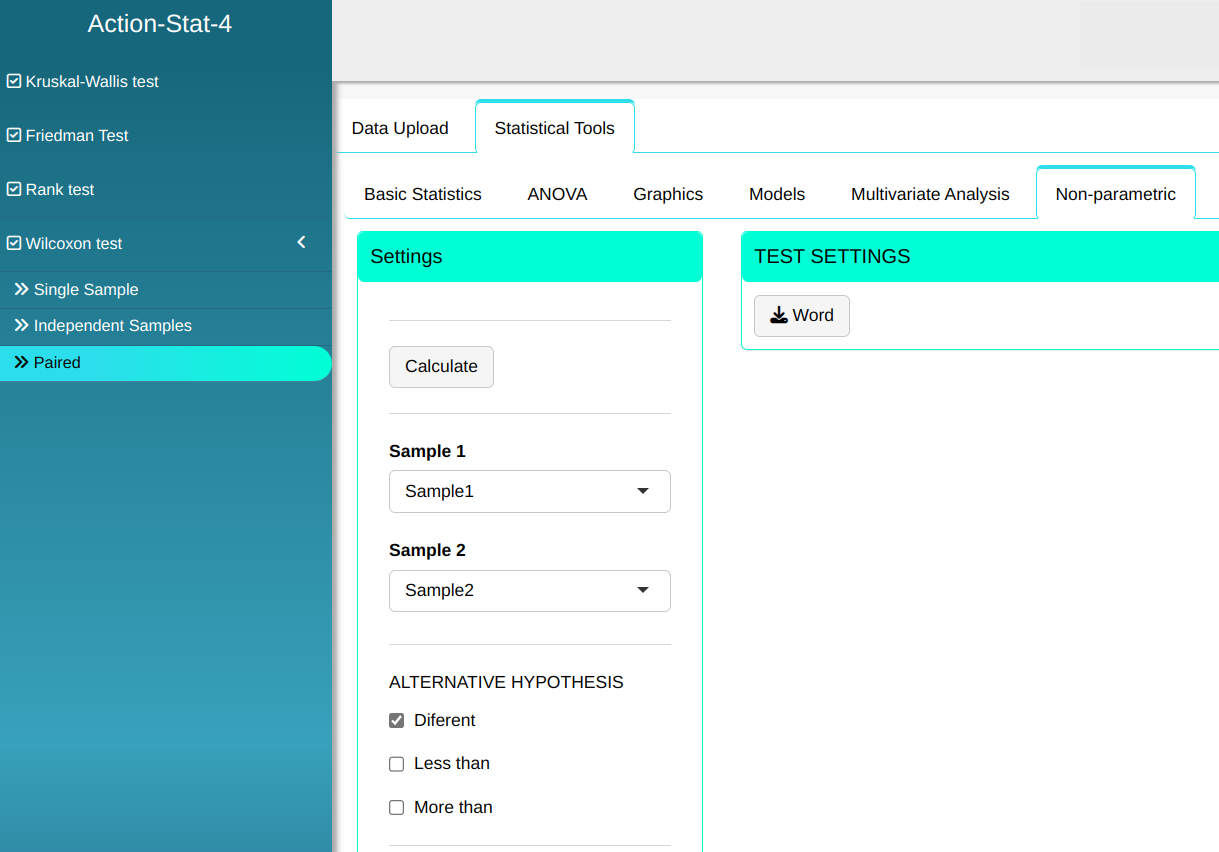Viewport: 1219px width, 852px height.
Task: Click the Paired double-arrow icon
Action: (x=21, y=363)
